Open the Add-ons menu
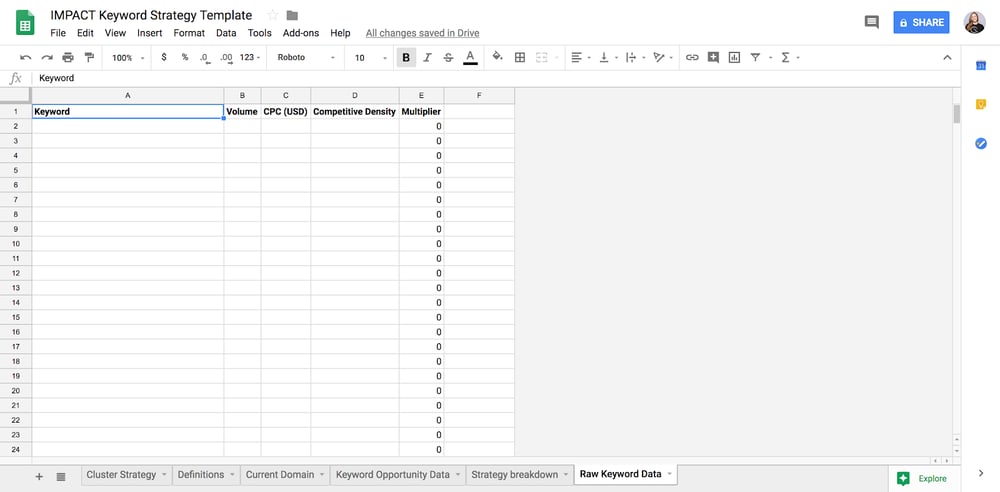The width and height of the screenshot is (1000, 492). [x=301, y=33]
